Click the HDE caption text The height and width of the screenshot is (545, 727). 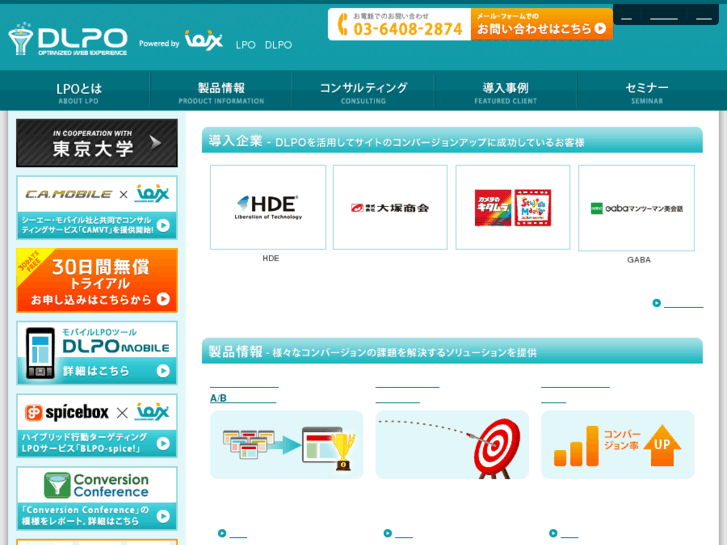(x=271, y=258)
